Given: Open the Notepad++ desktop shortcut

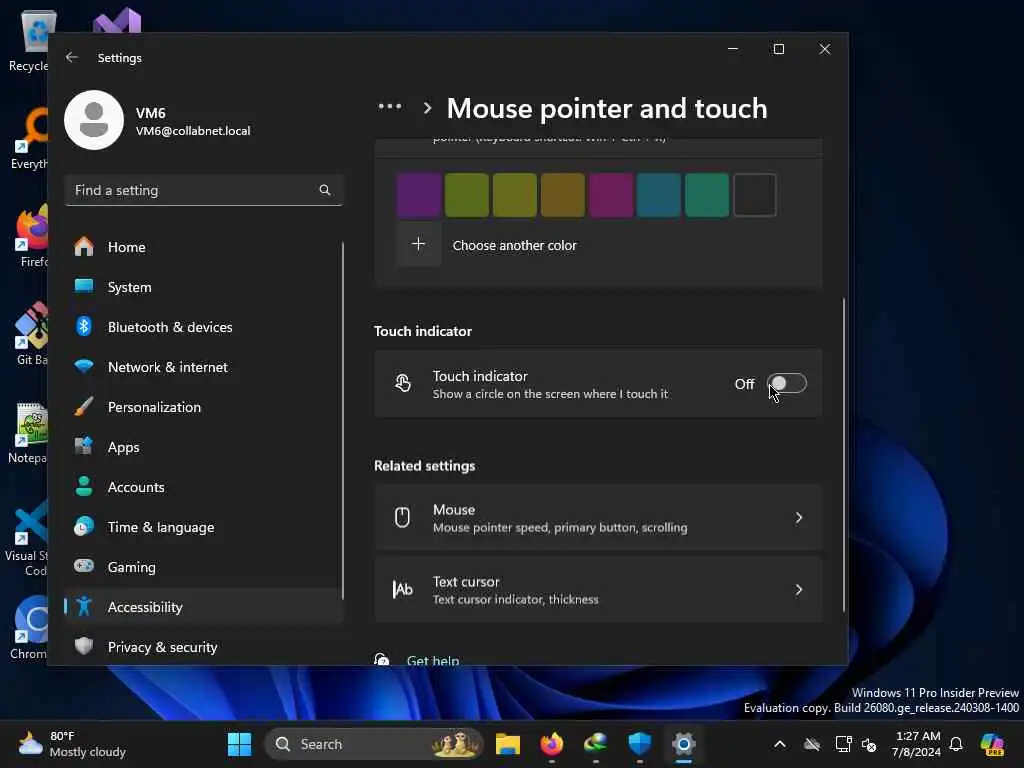Looking at the screenshot, I should tap(27, 432).
